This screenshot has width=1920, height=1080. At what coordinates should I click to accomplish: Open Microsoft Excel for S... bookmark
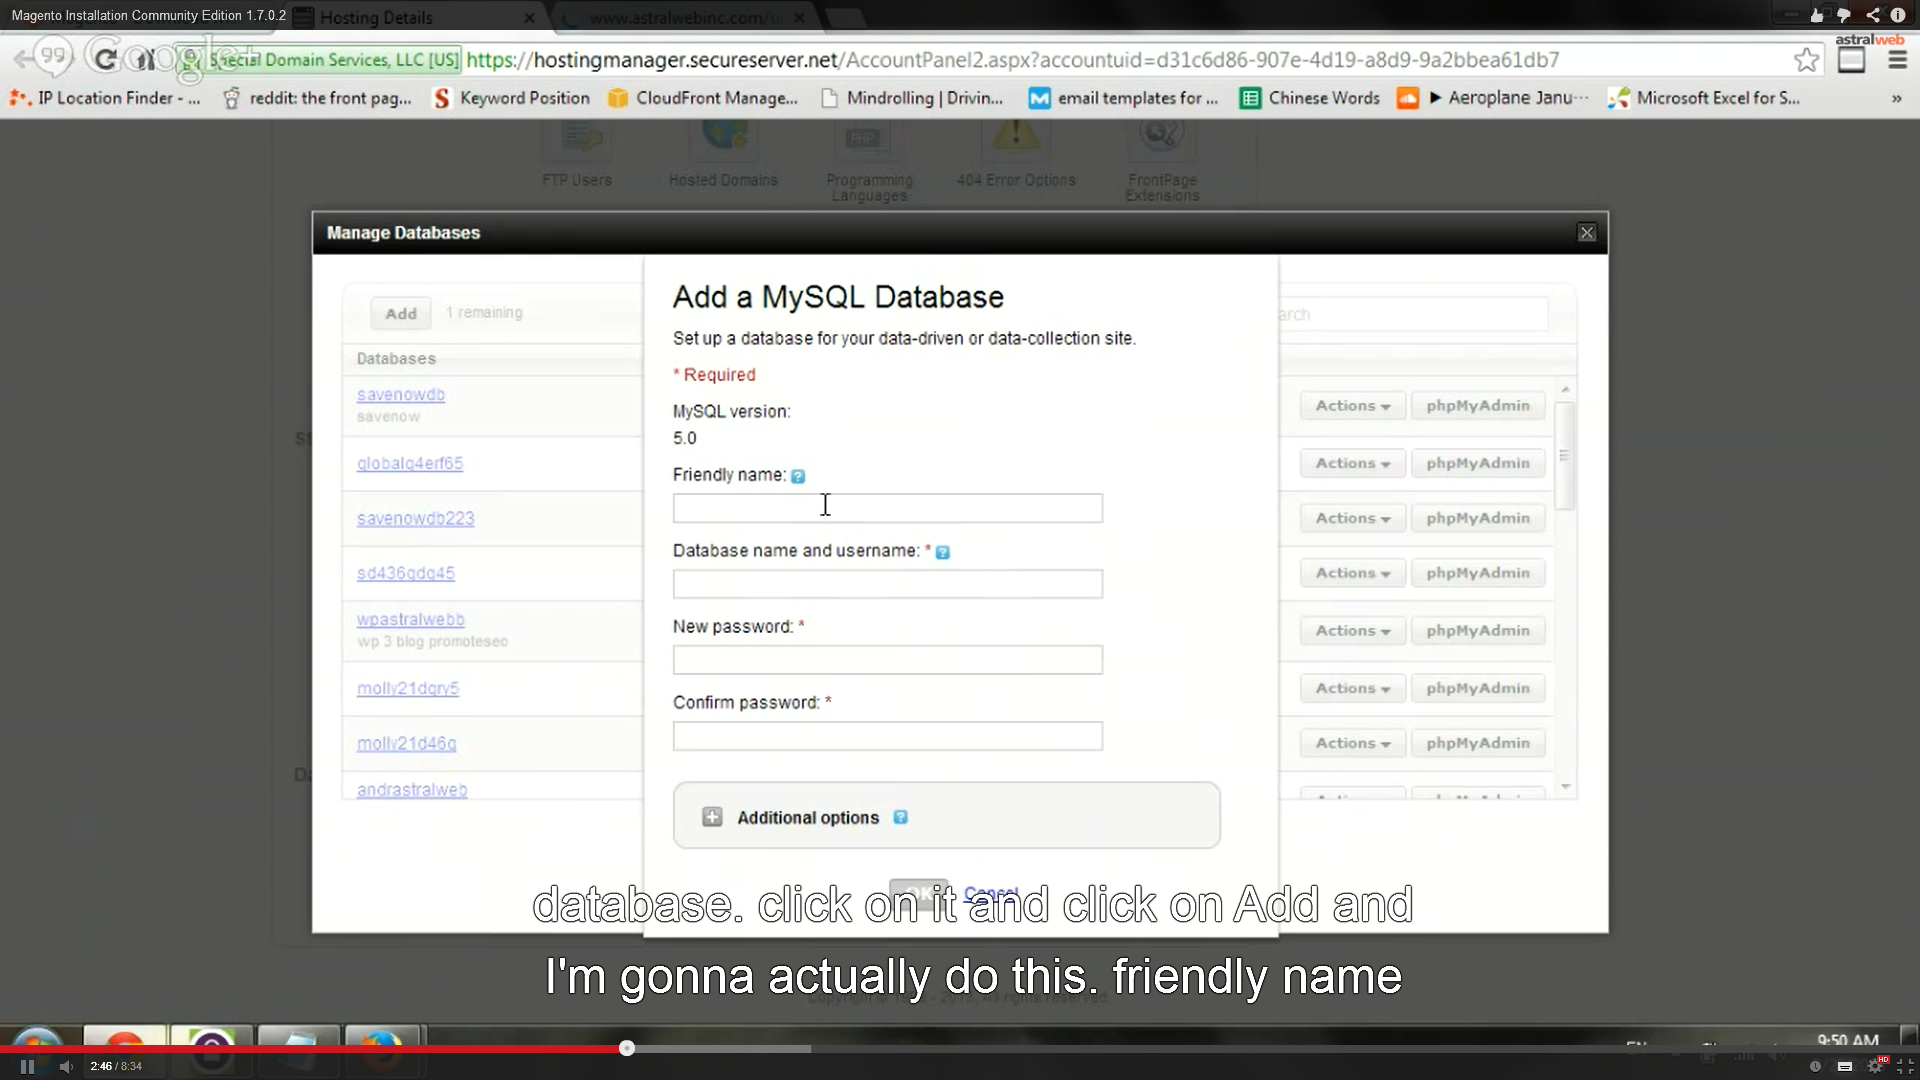click(x=1704, y=98)
